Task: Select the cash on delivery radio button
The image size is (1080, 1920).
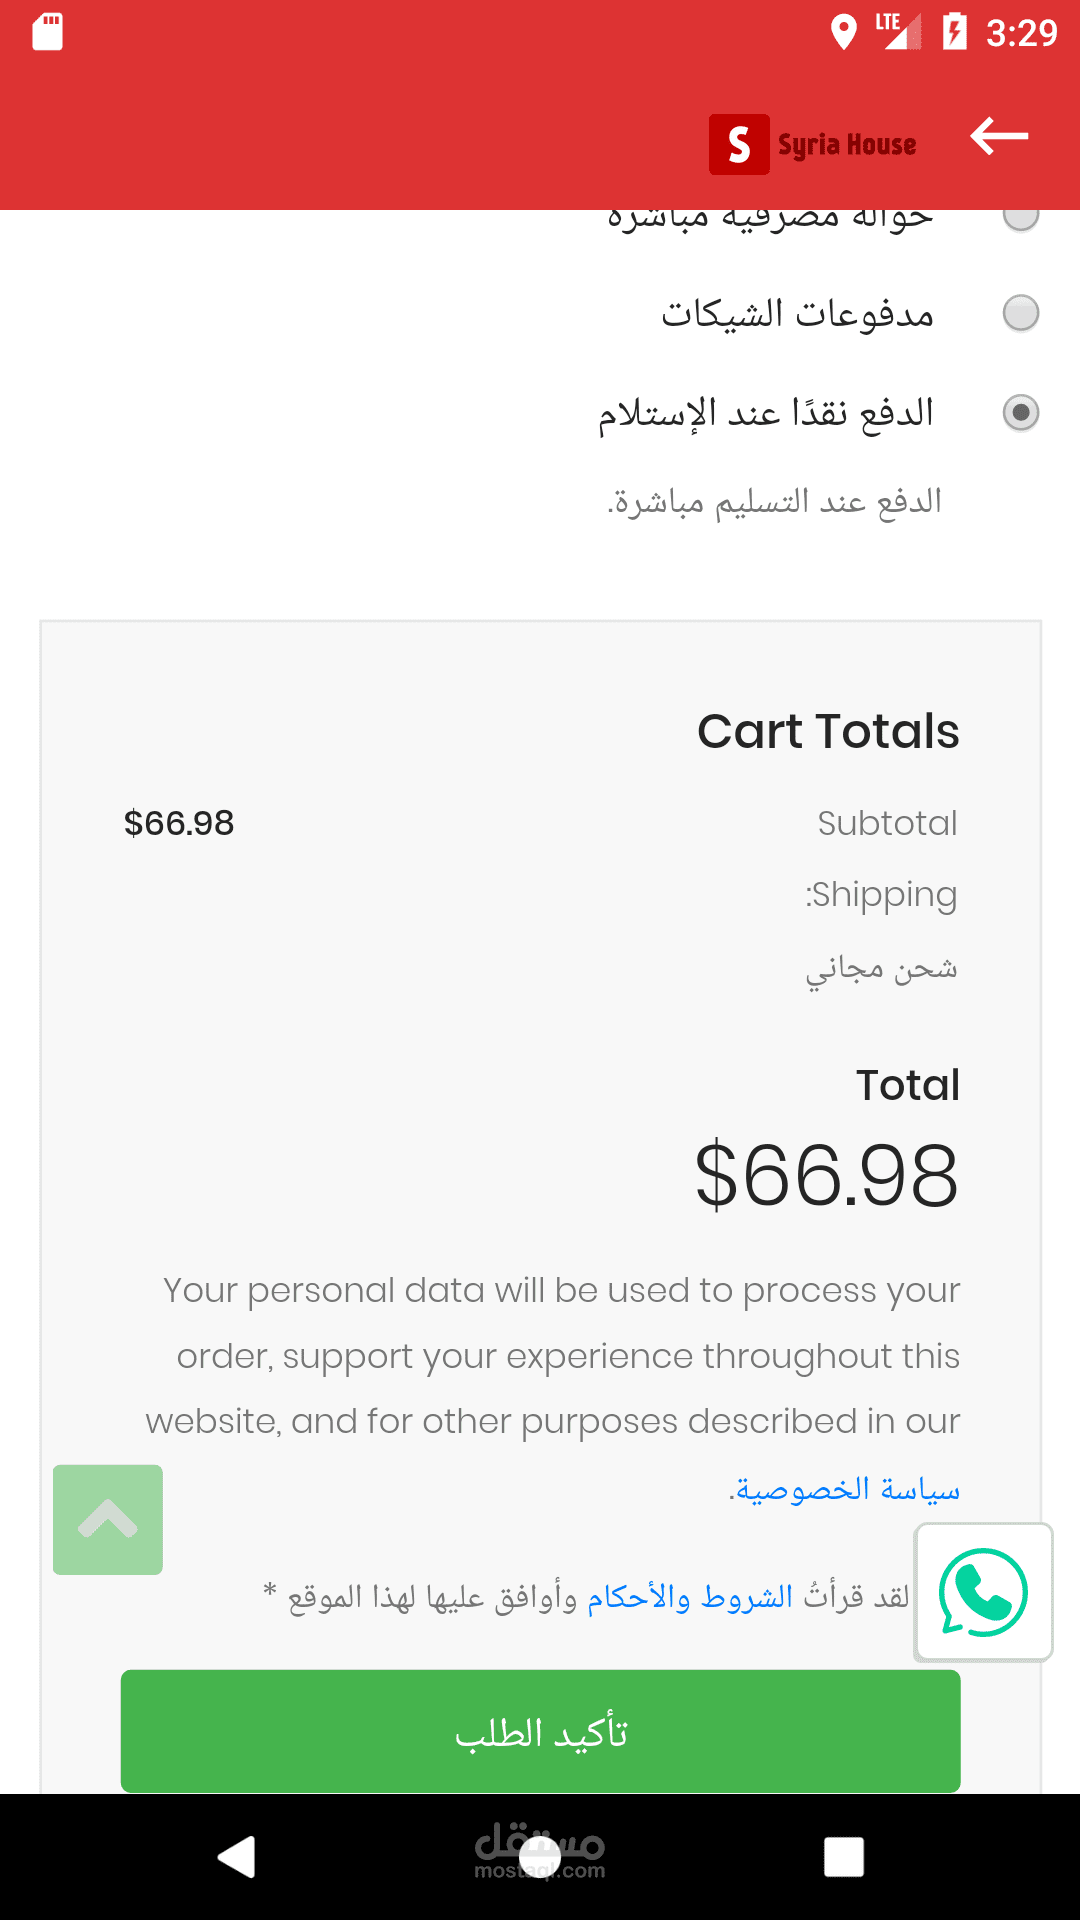Action: click(1021, 412)
